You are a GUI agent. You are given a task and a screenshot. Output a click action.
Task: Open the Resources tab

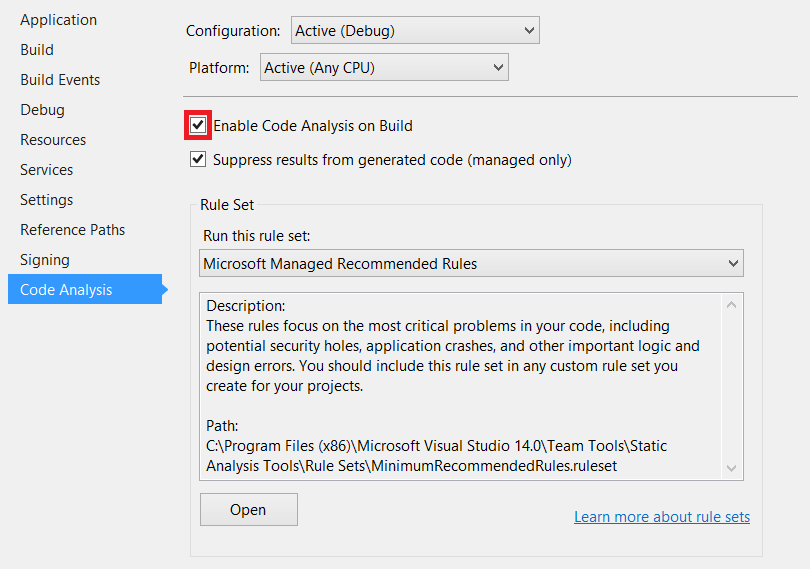(x=53, y=140)
